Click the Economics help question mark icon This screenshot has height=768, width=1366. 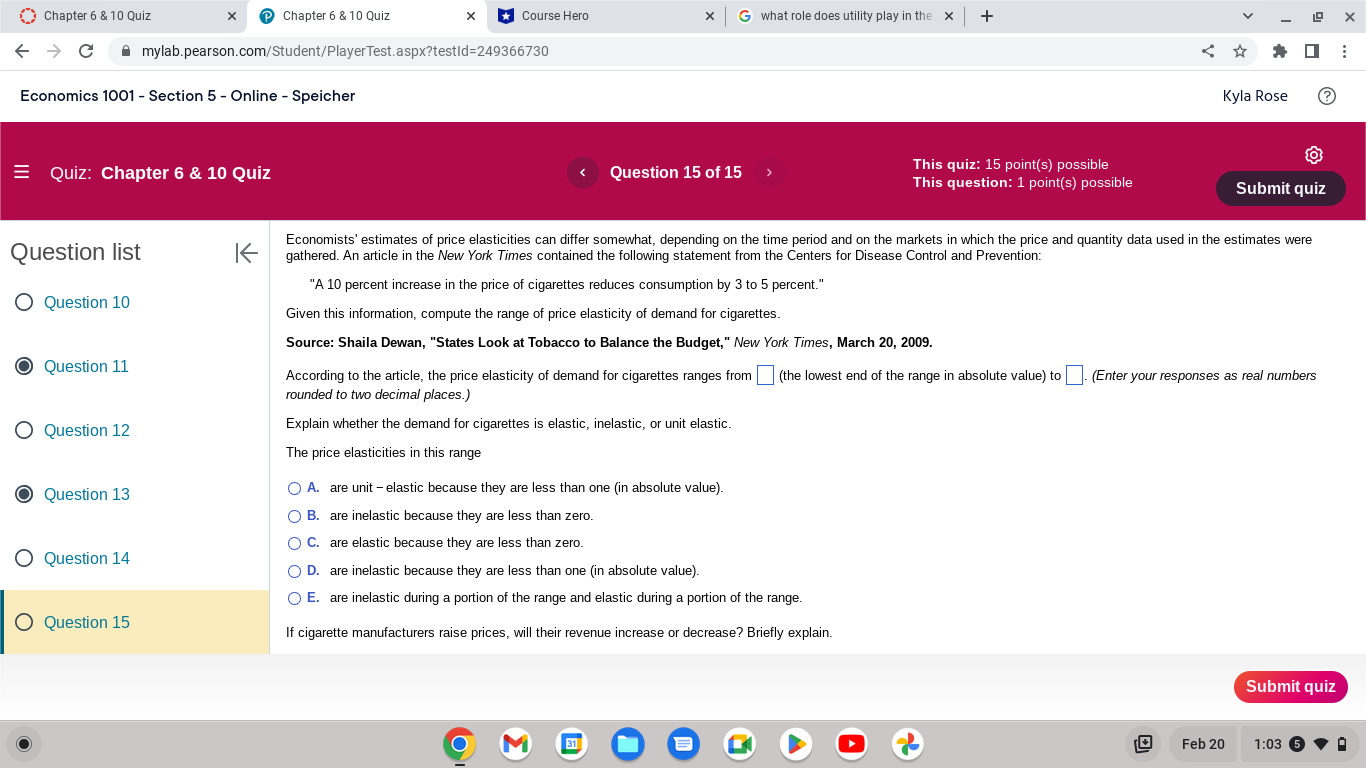[x=1327, y=96]
